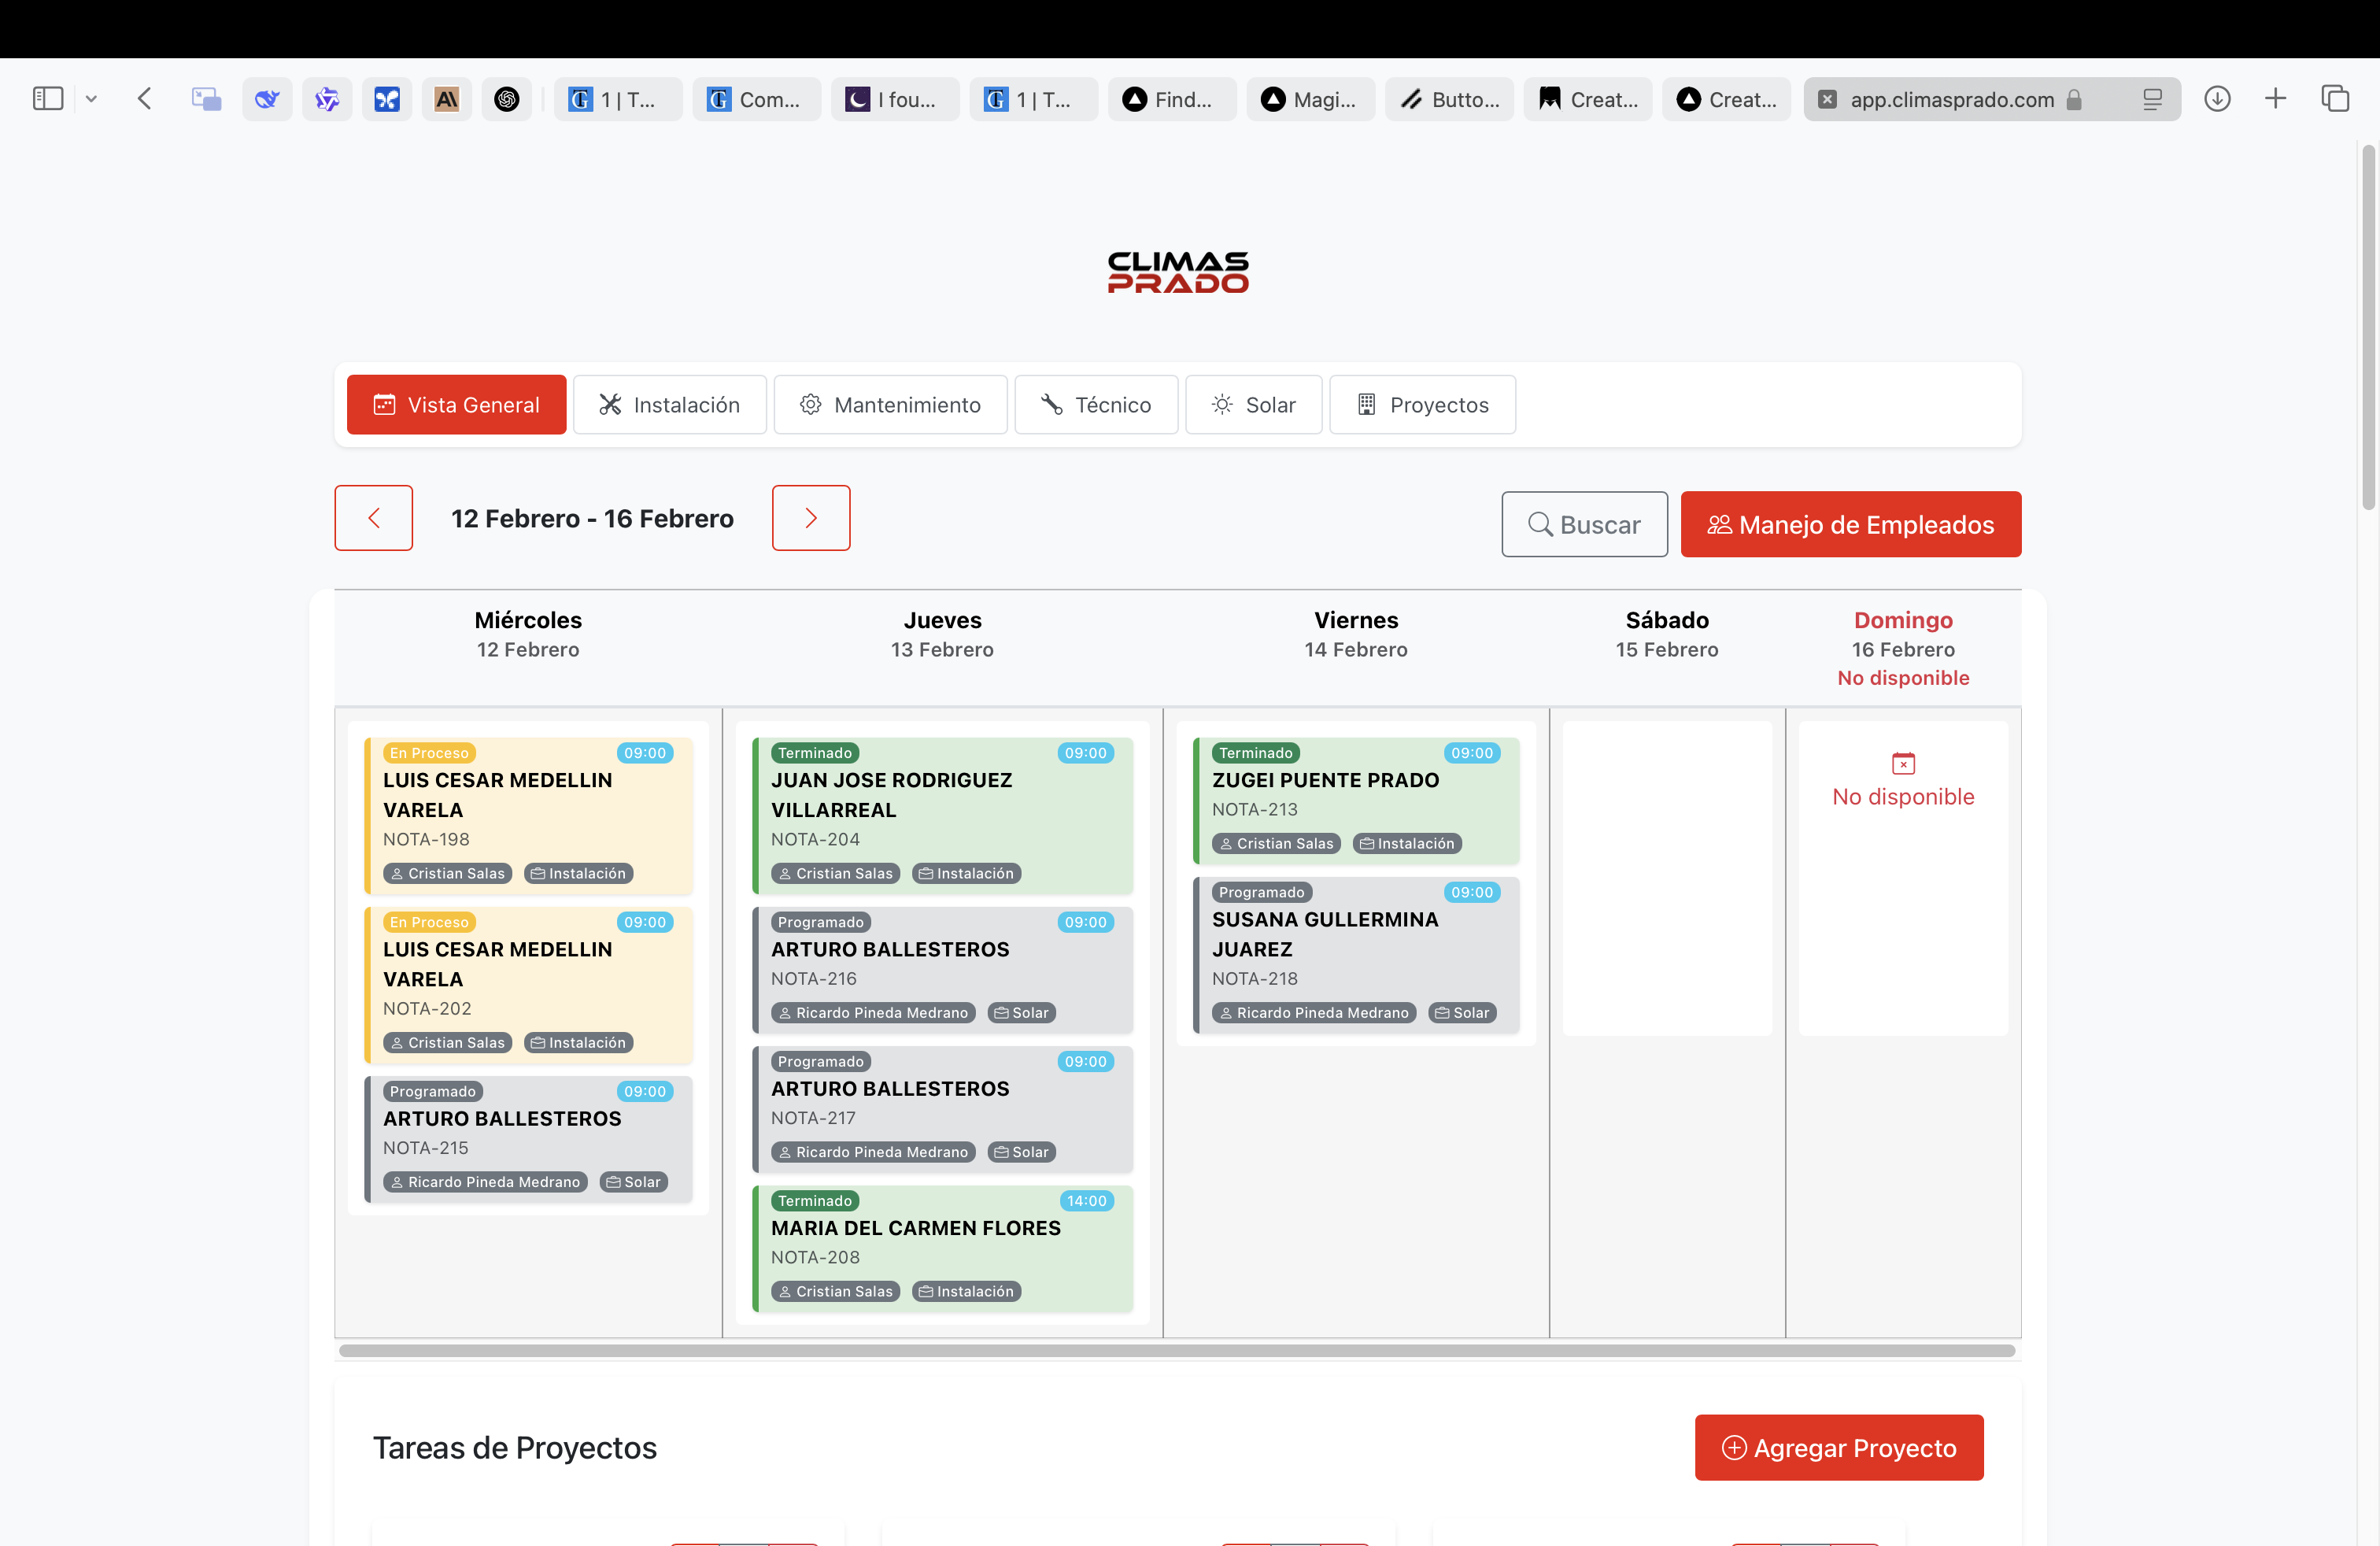This screenshot has height=1546, width=2380.
Task: Open the Safari downloads icon
Action: [x=2217, y=99]
